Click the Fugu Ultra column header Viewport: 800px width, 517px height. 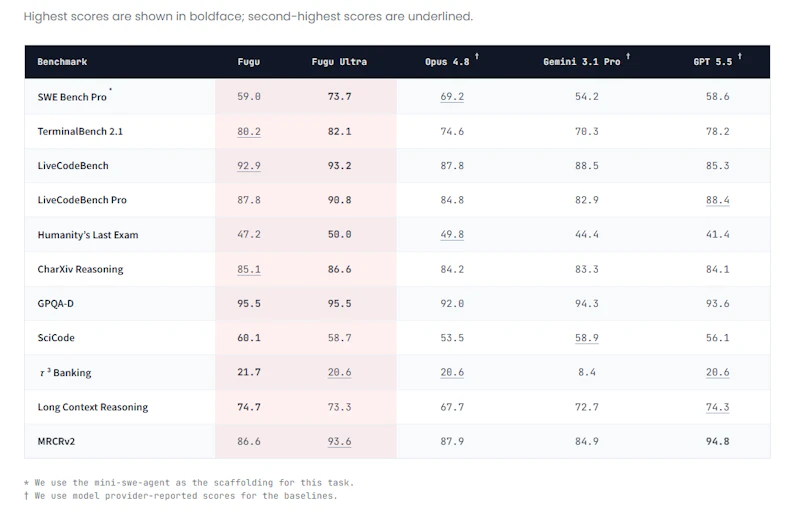click(339, 62)
